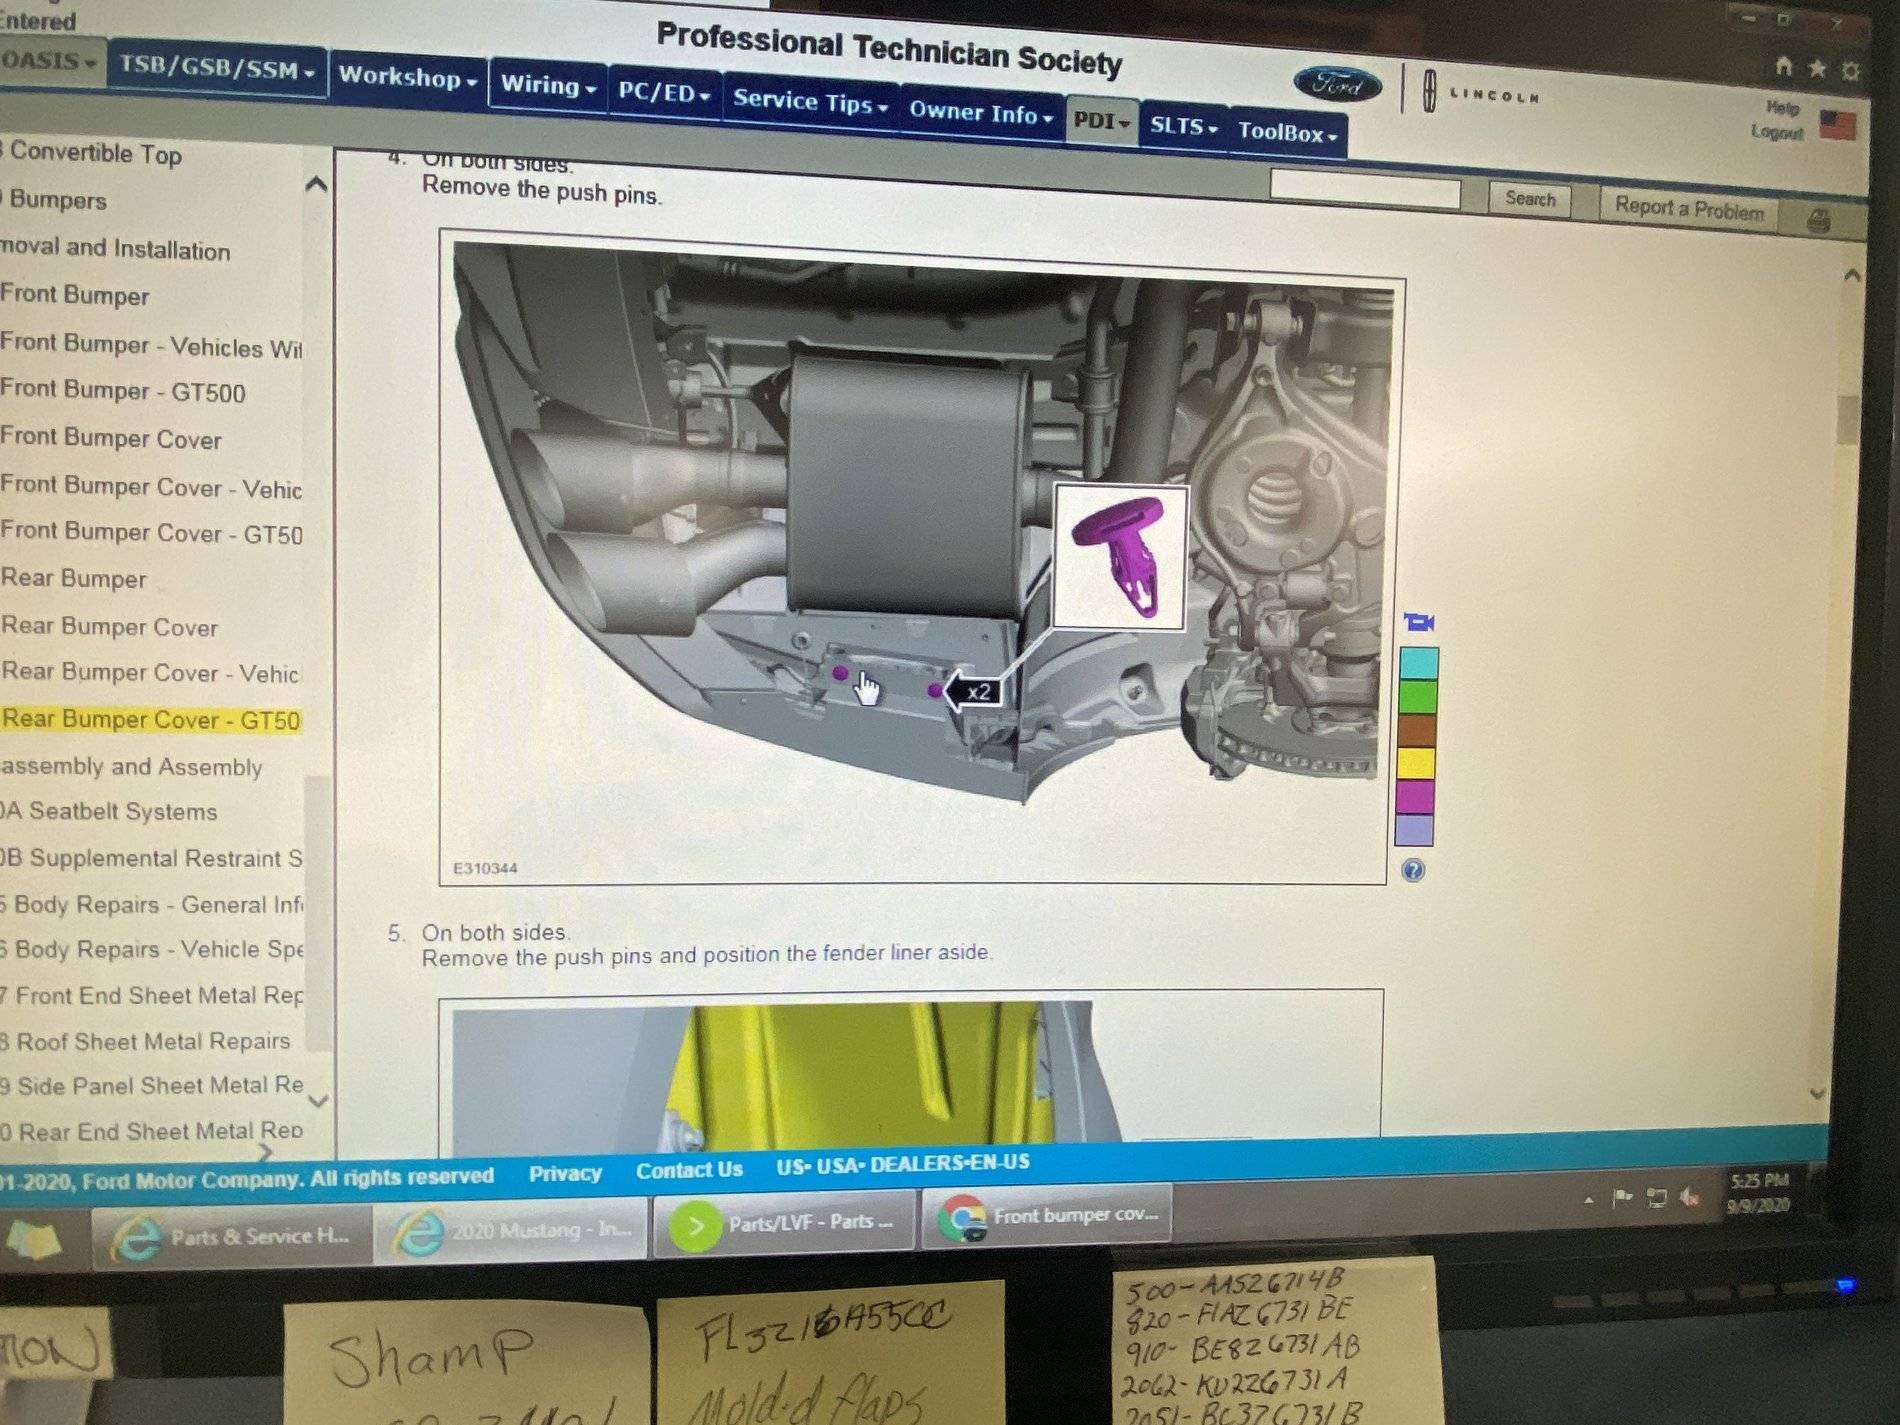Click the Search button

tap(1530, 199)
